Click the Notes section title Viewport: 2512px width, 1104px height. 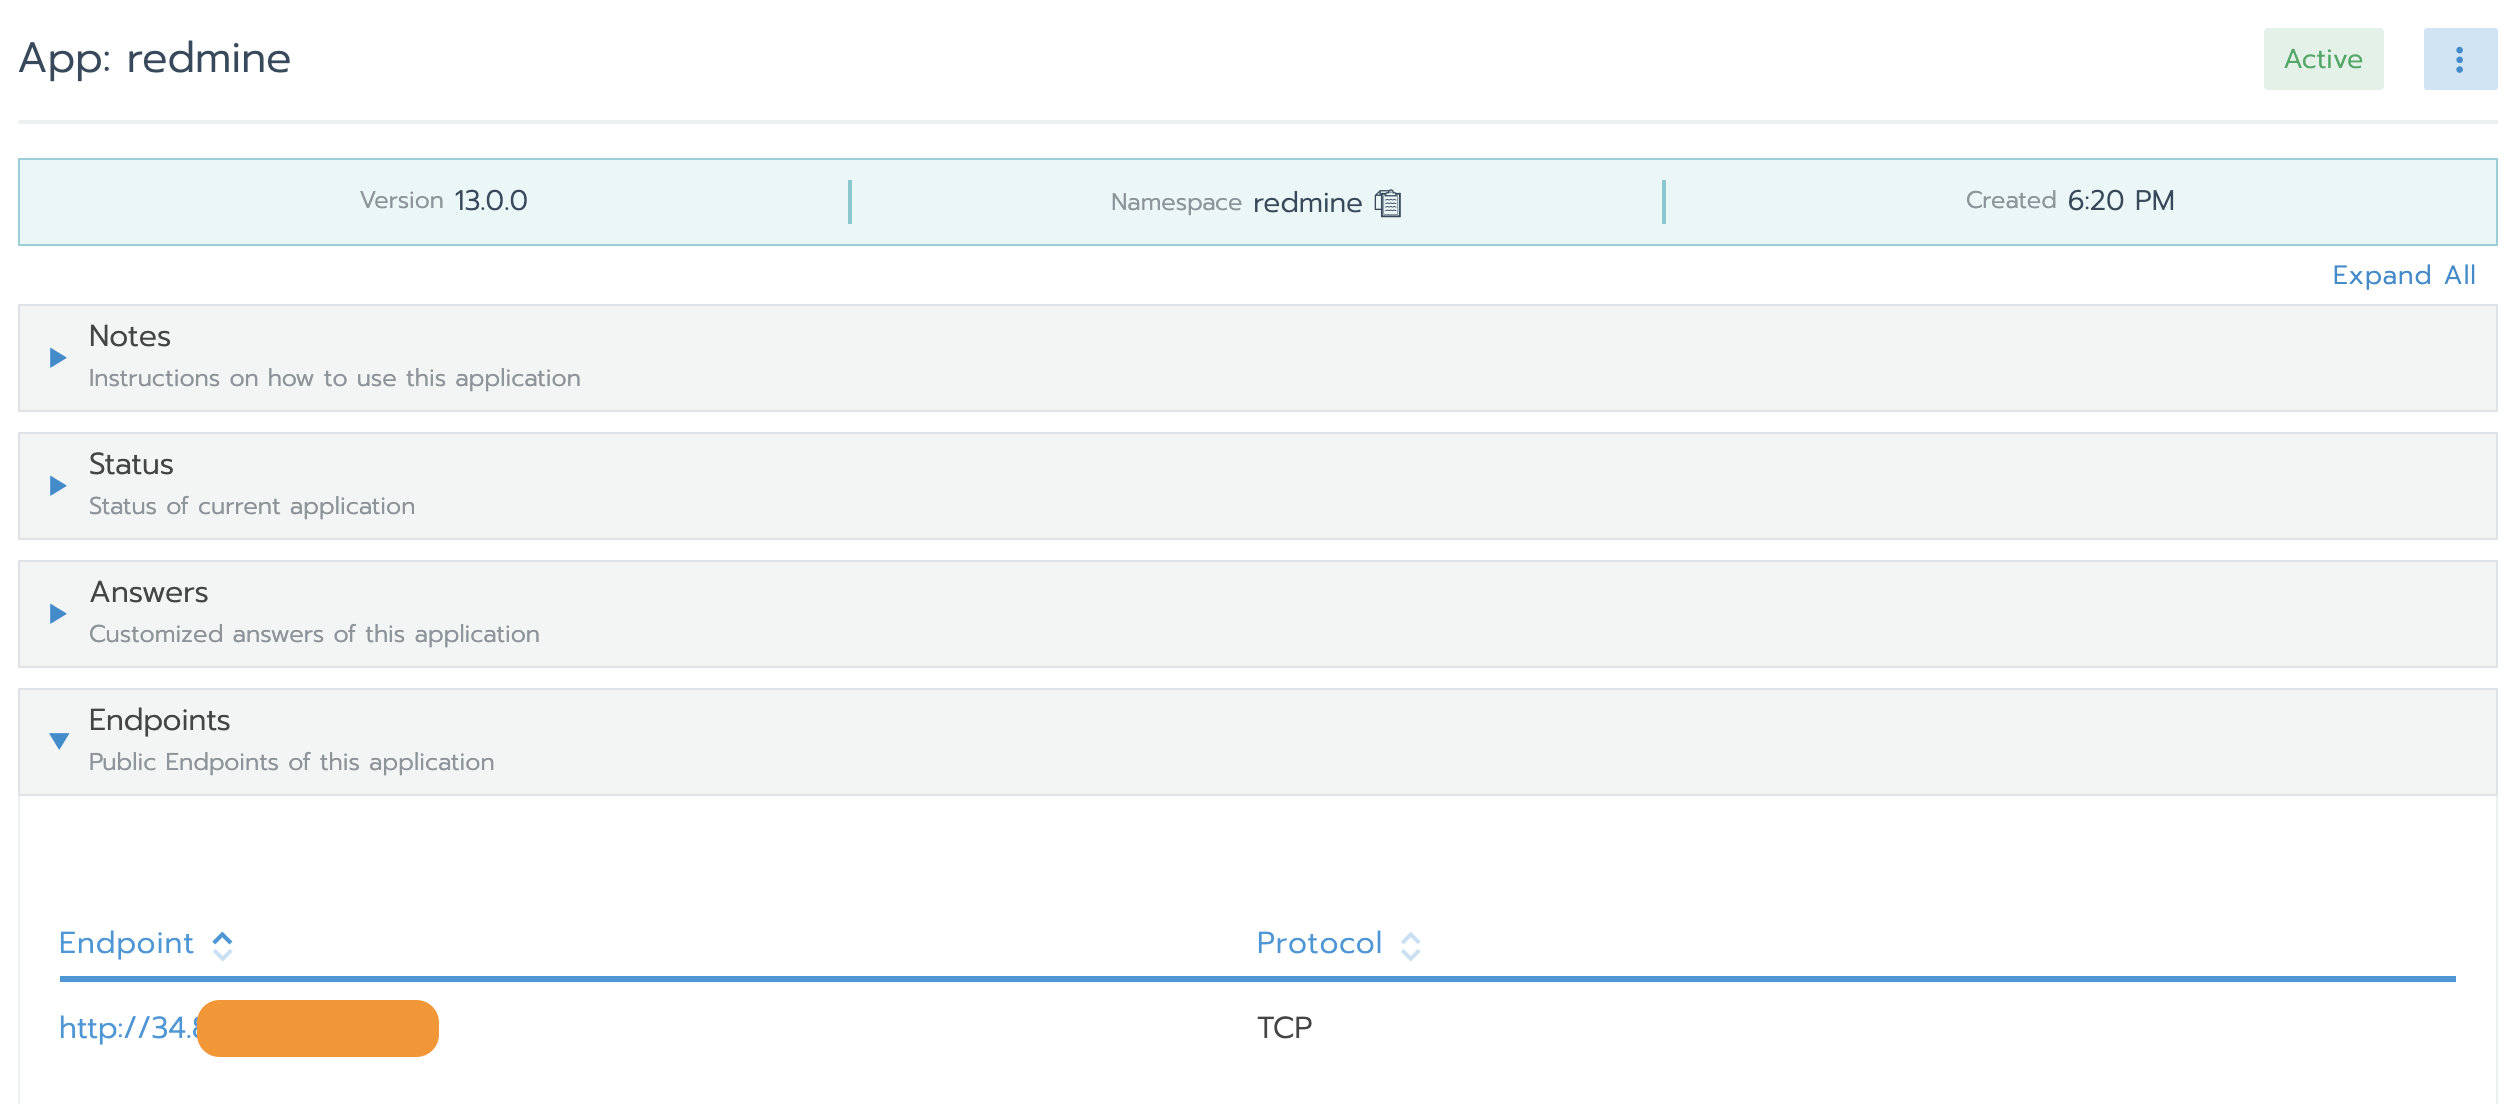(130, 336)
